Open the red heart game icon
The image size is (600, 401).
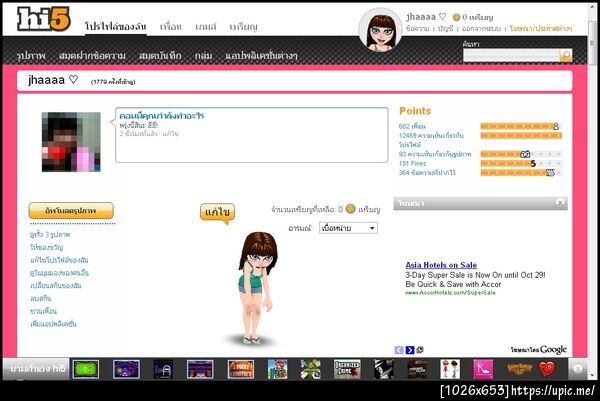tap(547, 369)
